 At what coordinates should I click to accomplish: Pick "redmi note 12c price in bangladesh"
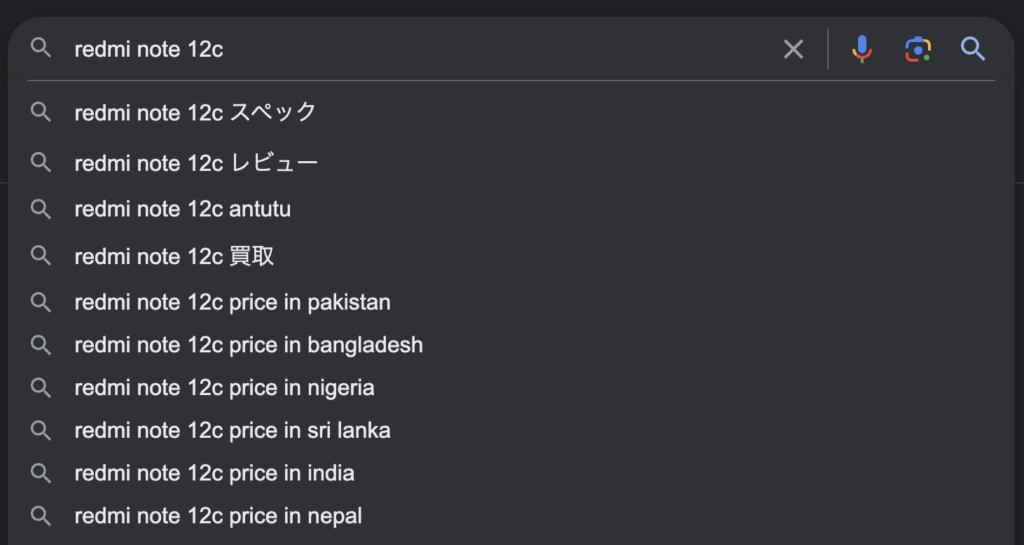[248, 345]
